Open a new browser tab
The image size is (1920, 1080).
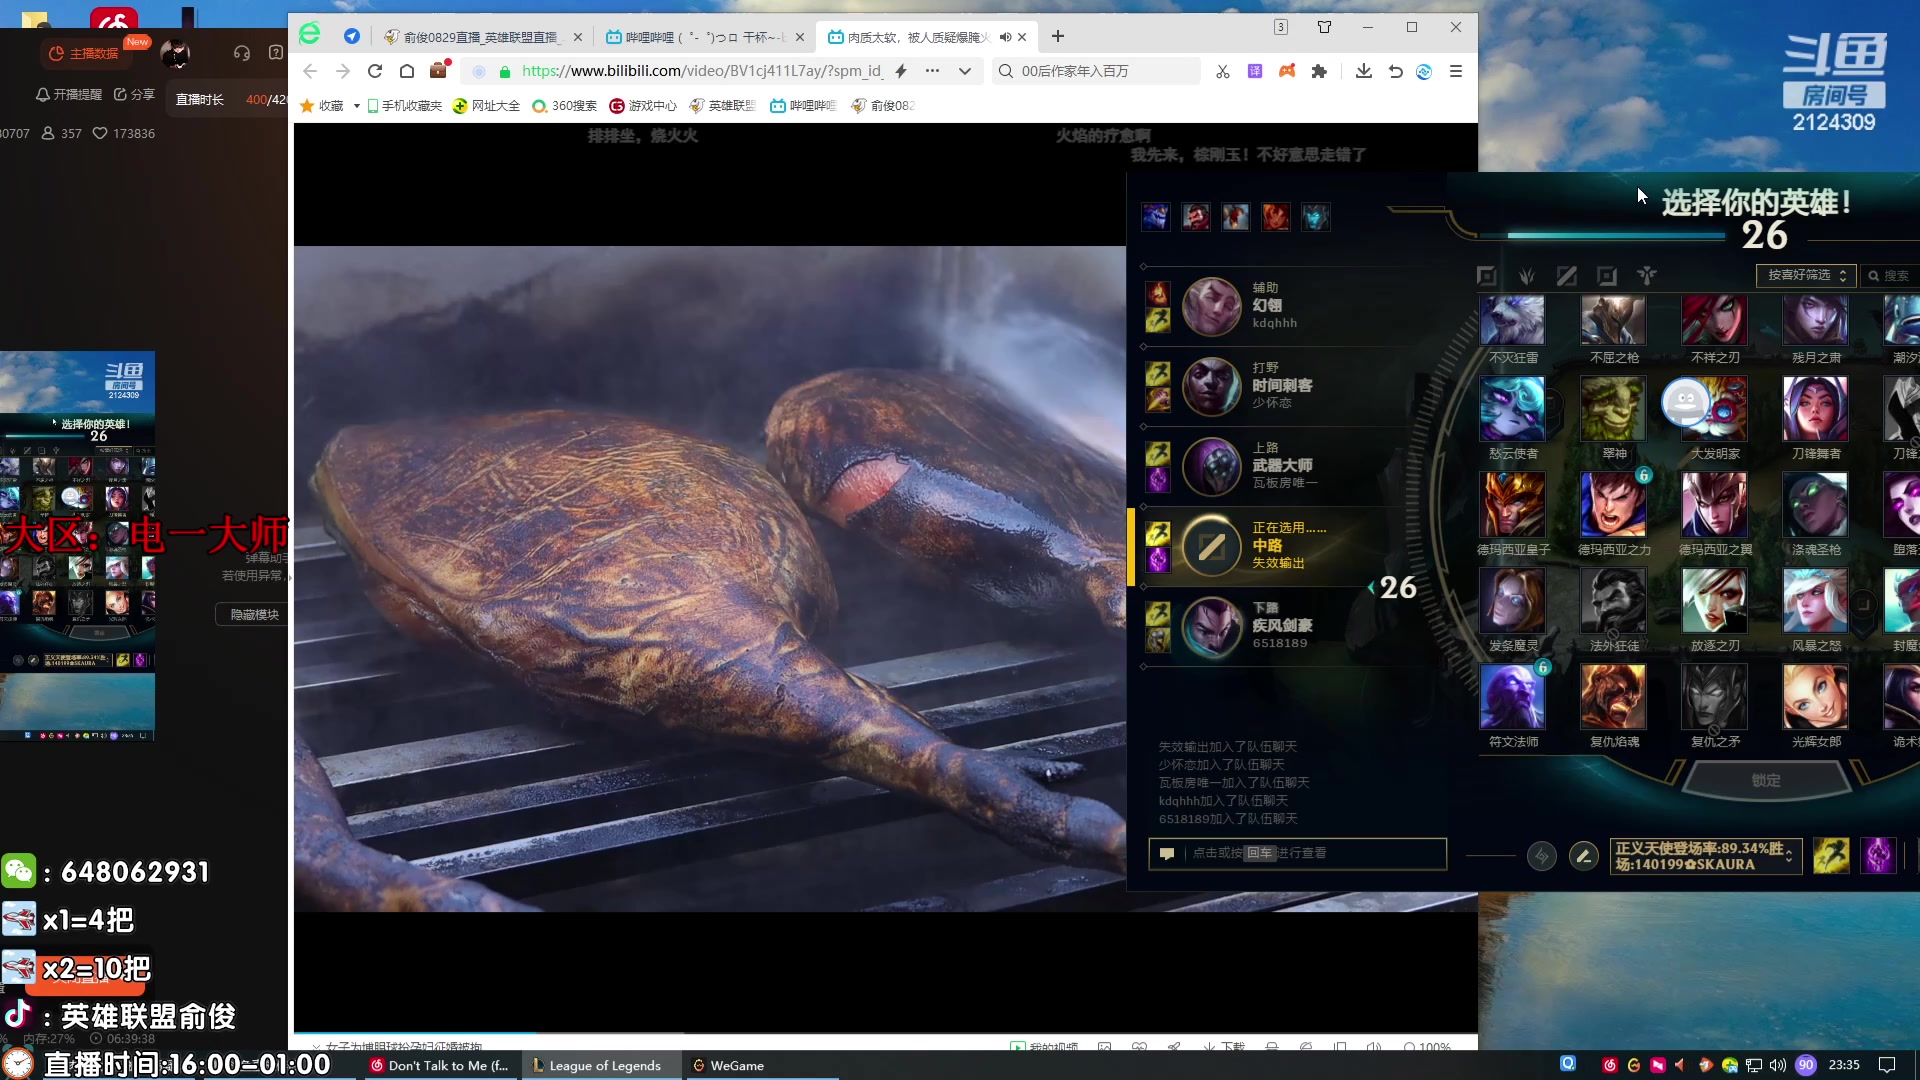pos(1058,37)
